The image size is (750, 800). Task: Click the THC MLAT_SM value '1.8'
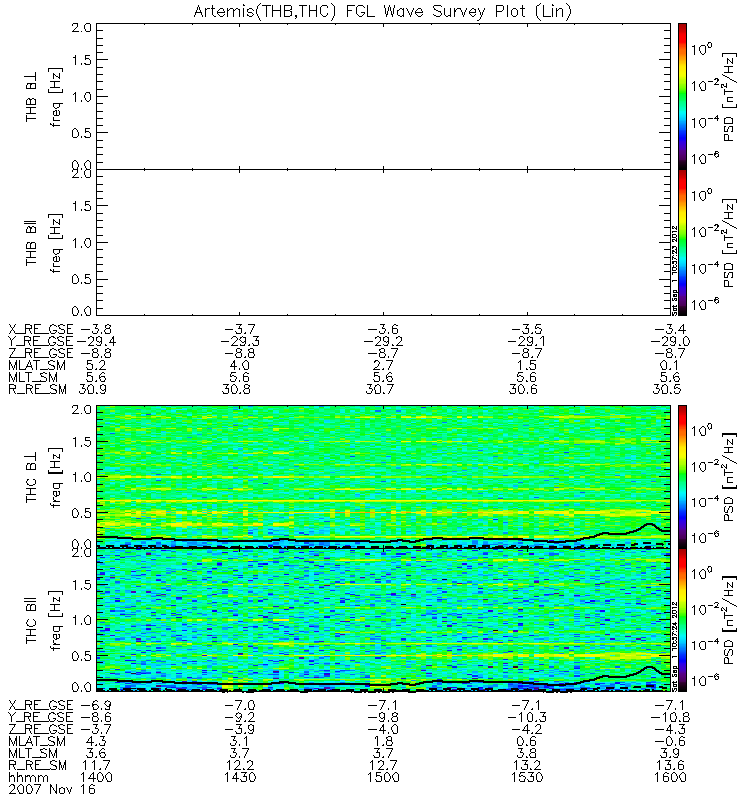[x=383, y=741]
